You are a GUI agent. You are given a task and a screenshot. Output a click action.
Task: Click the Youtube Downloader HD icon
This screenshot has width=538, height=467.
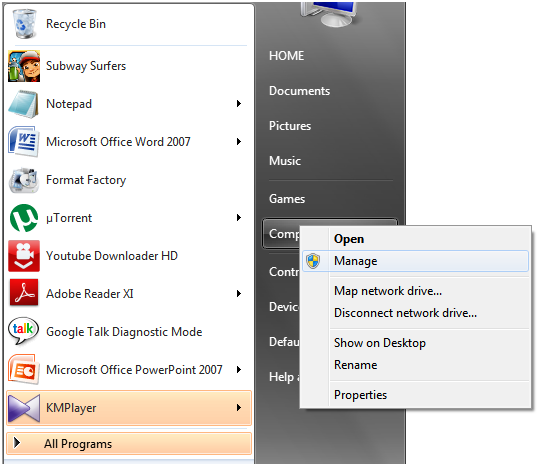click(24, 256)
